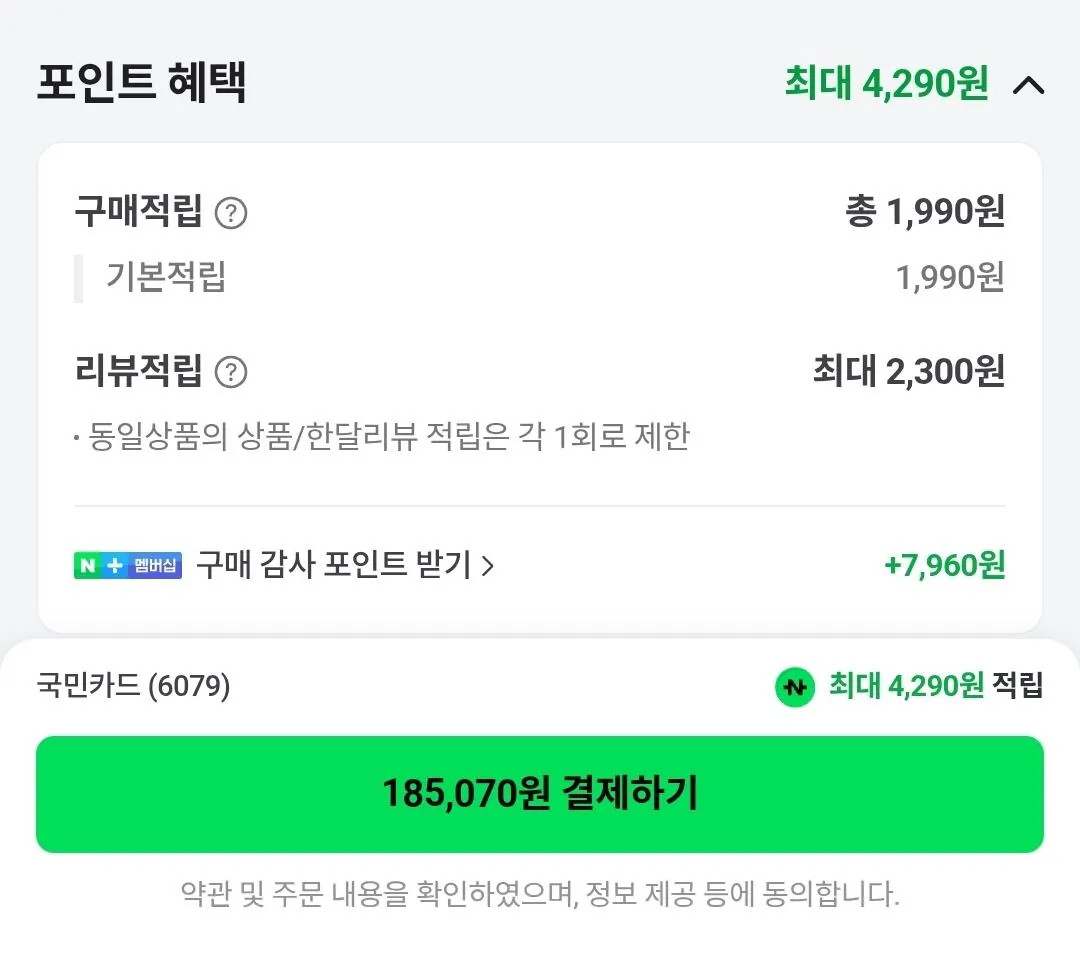The width and height of the screenshot is (1080, 963).
Task: Click the +7,960원 membership bonus amount
Action: (x=944, y=566)
